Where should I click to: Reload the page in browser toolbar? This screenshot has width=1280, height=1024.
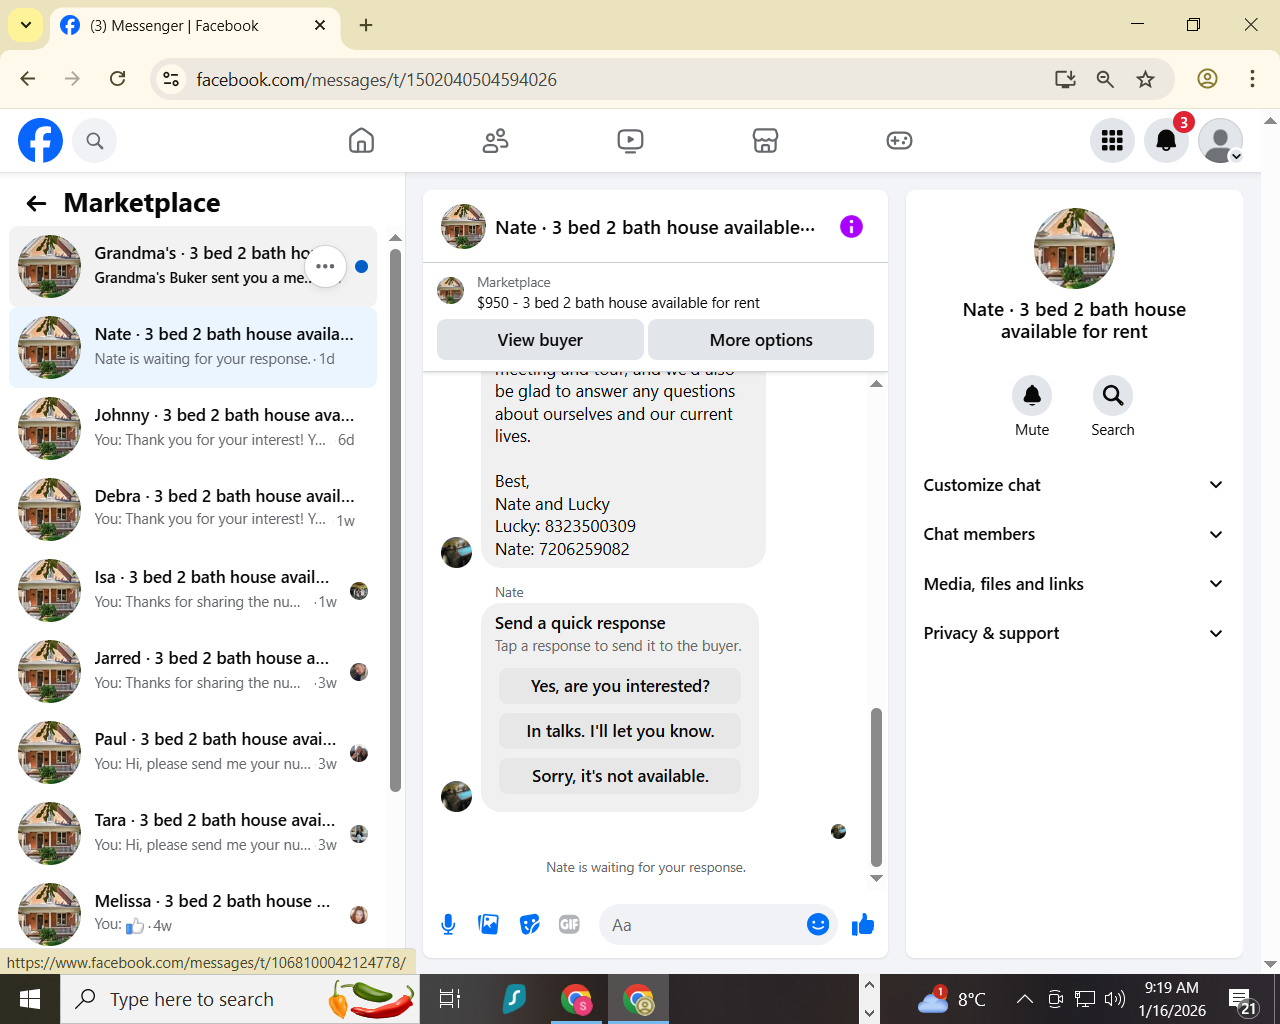click(118, 79)
